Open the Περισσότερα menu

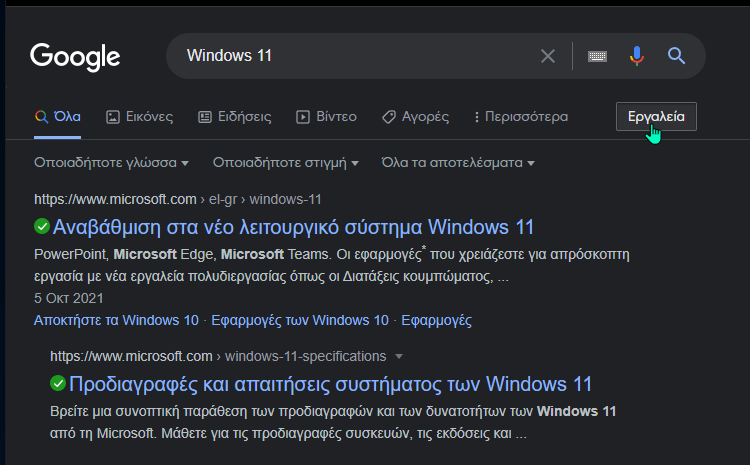click(521, 117)
